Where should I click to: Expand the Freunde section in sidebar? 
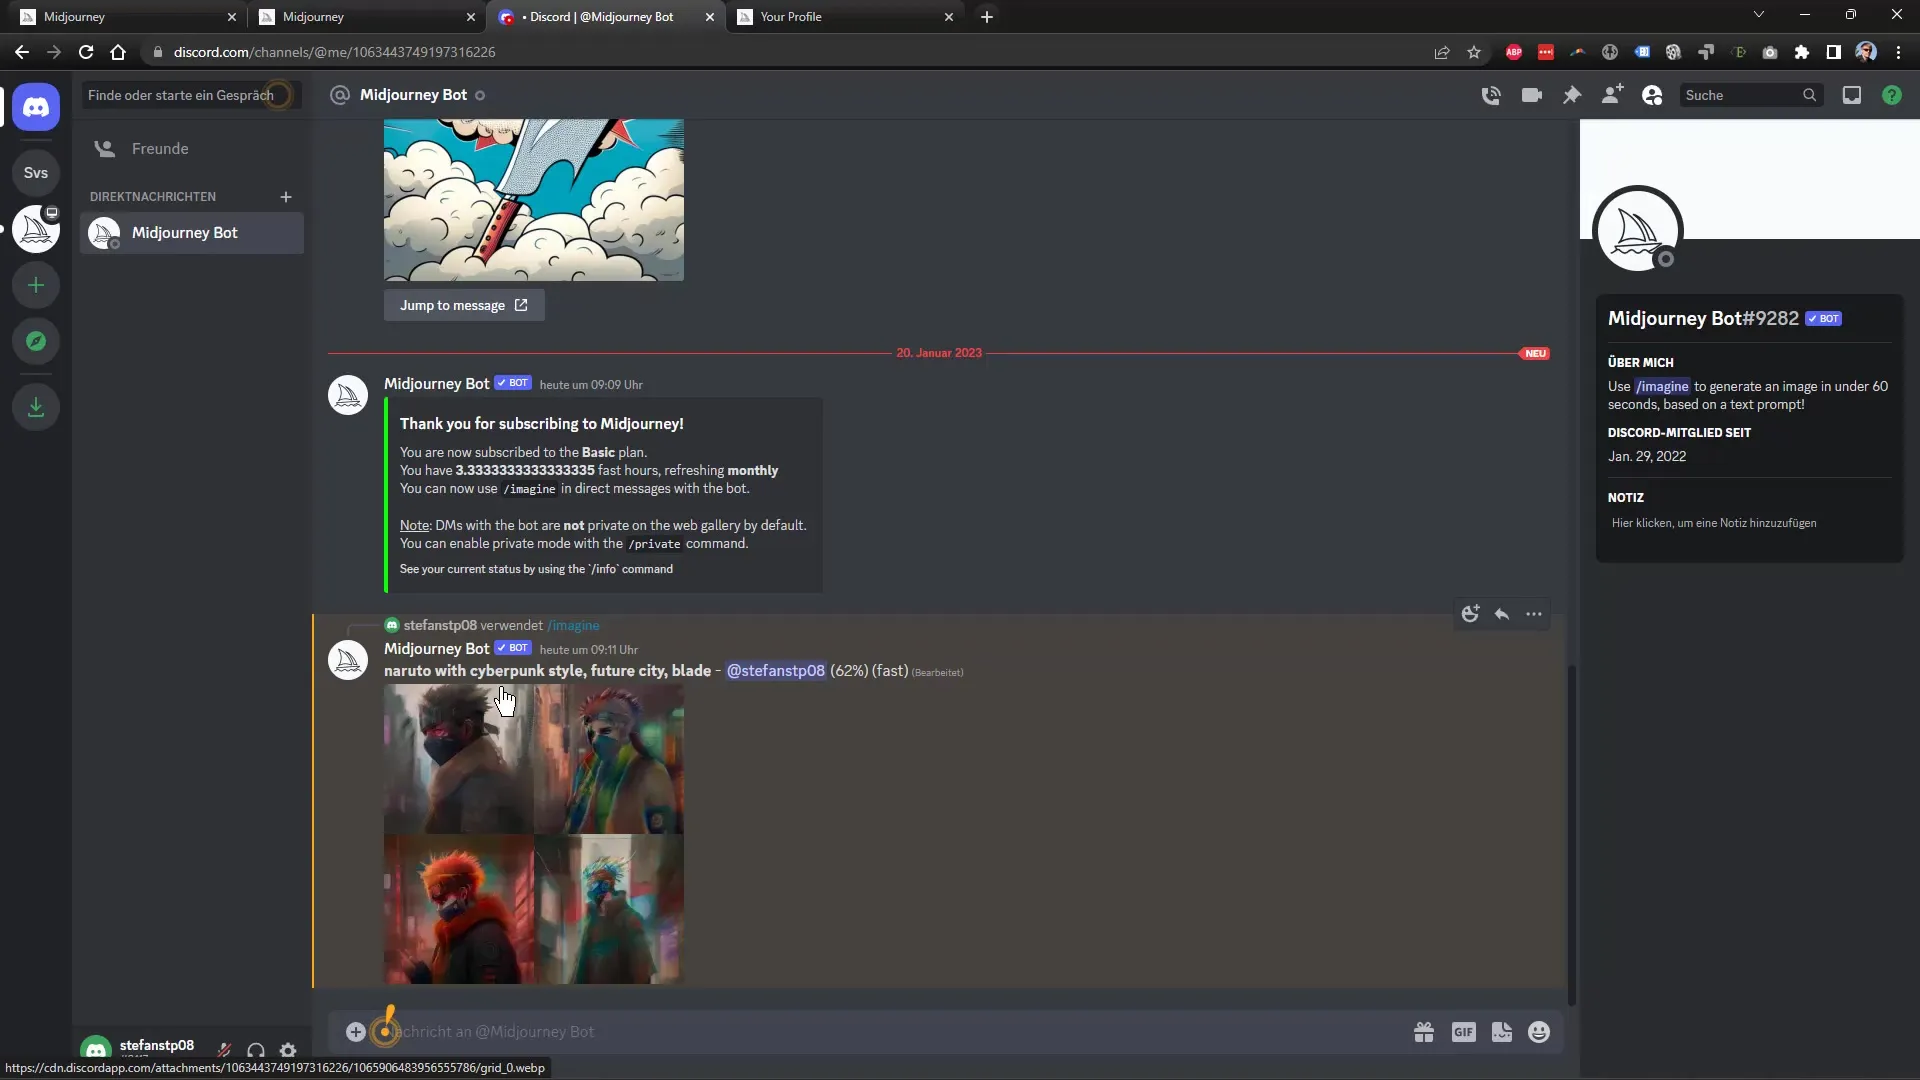158,148
